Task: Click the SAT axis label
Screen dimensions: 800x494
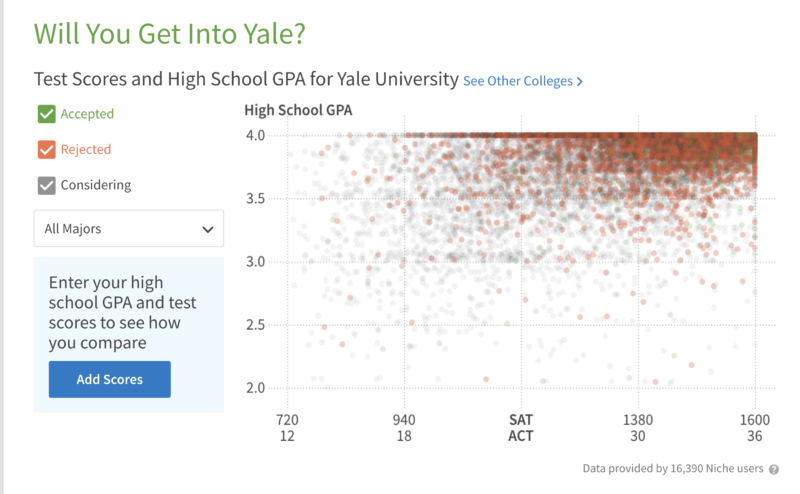Action: [521, 420]
